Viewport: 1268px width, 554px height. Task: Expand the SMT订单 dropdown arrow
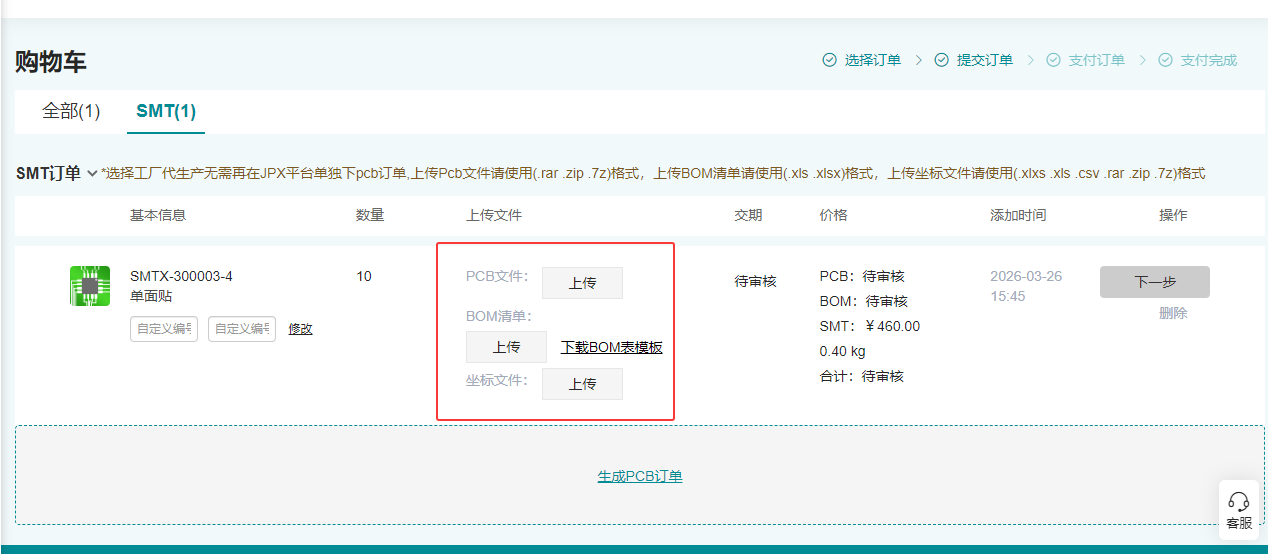tap(92, 174)
